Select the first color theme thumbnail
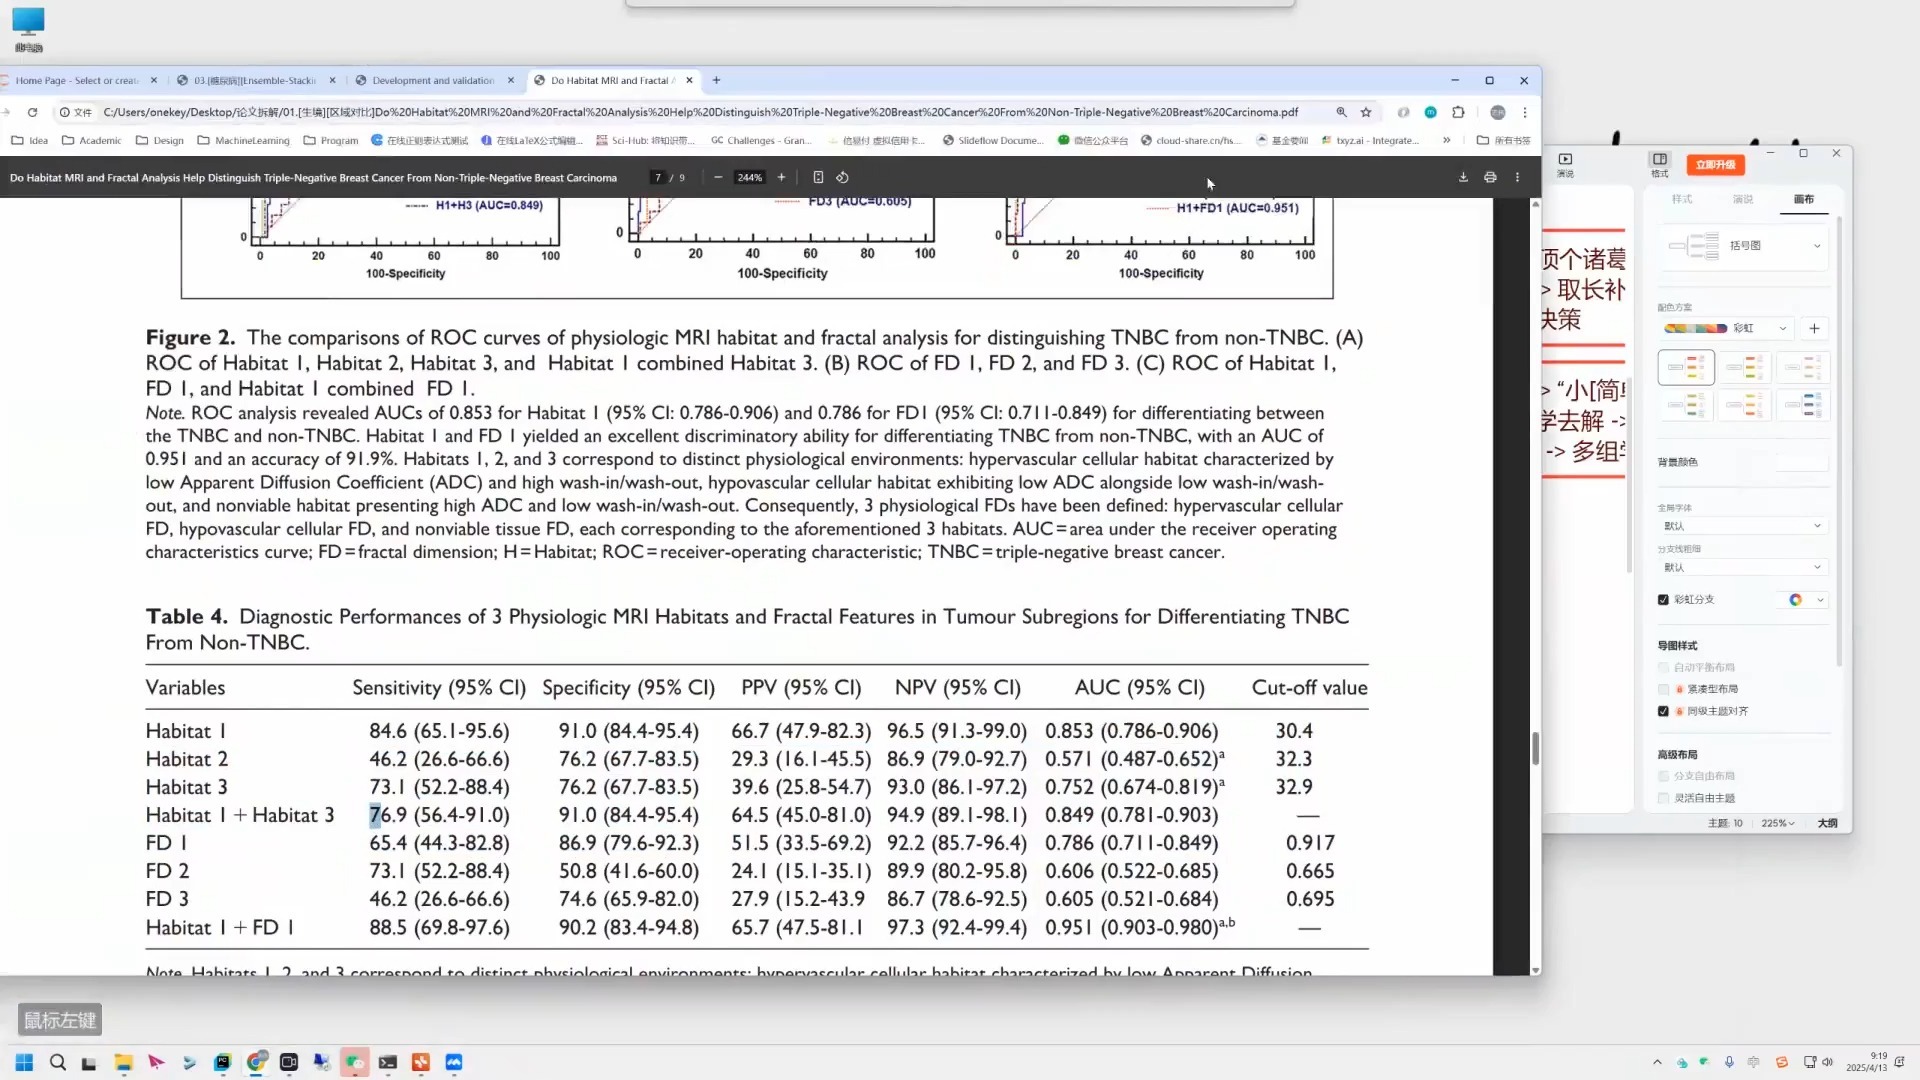Viewport: 1920px width, 1080px height. coord(1686,368)
